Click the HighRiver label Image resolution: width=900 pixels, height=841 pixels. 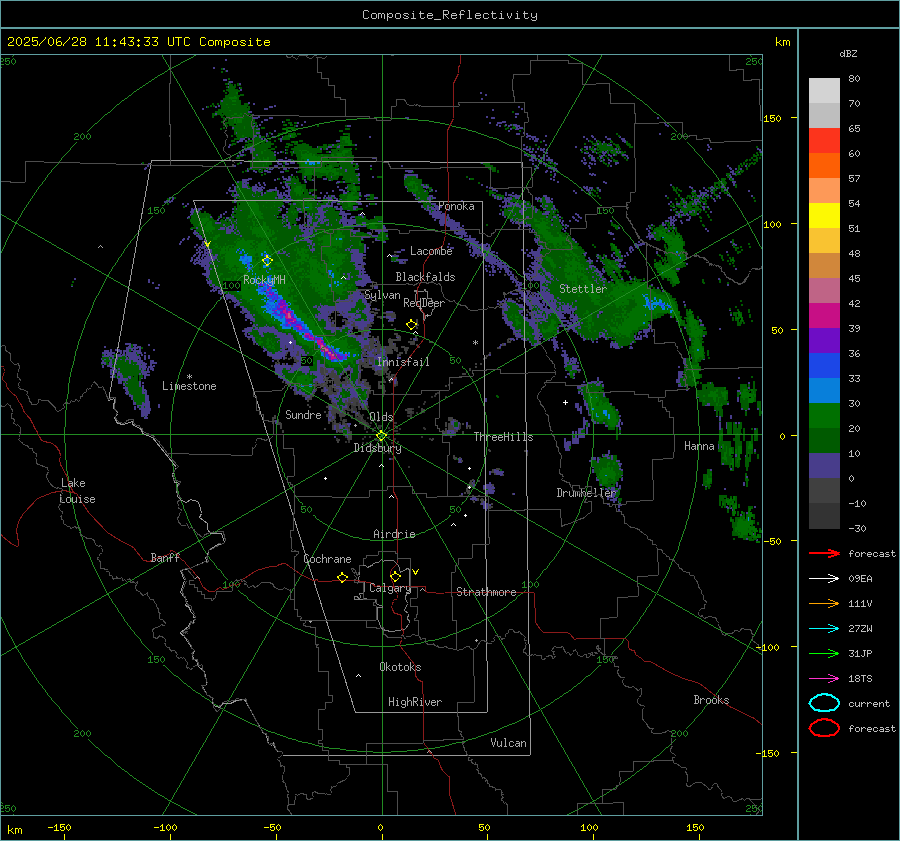coord(415,702)
